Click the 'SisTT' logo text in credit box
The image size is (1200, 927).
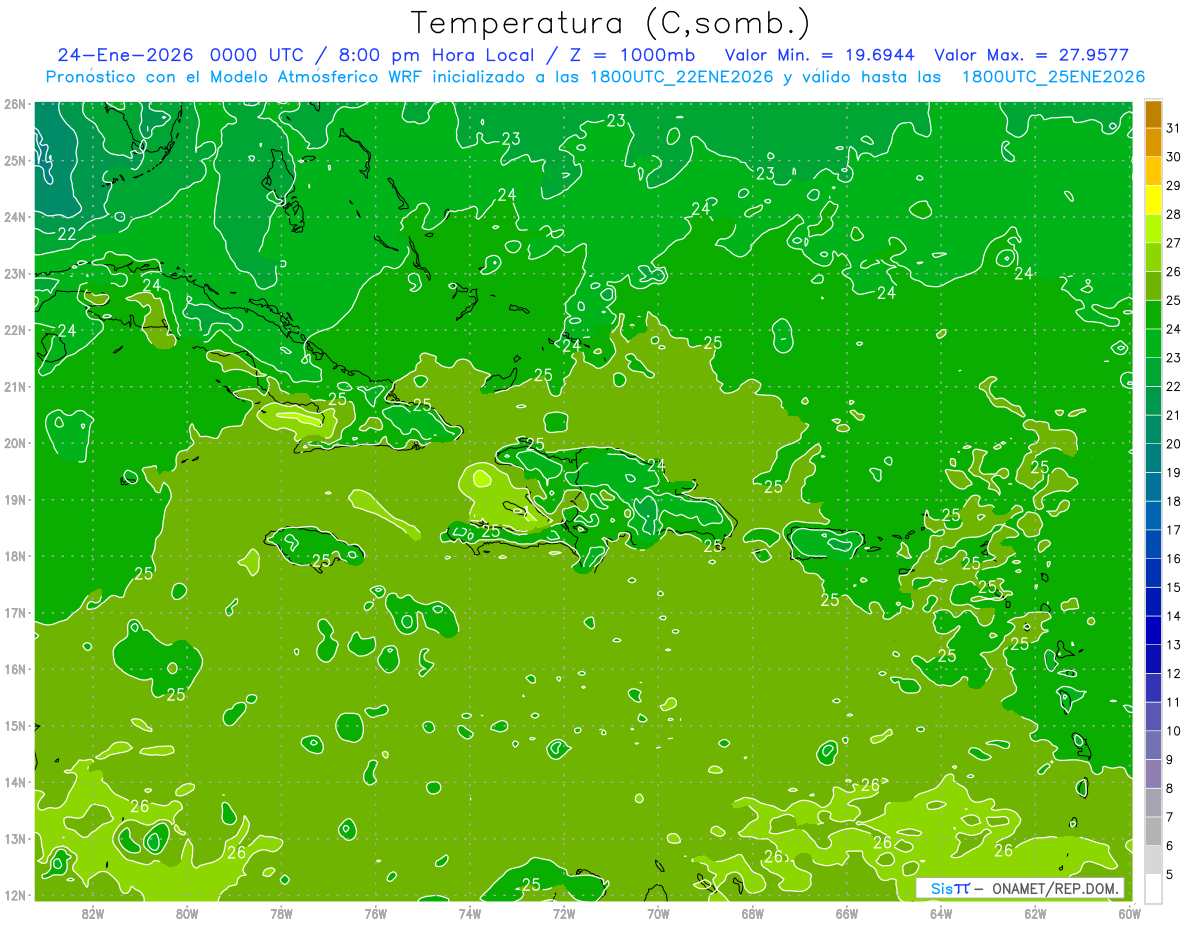[x=949, y=888]
